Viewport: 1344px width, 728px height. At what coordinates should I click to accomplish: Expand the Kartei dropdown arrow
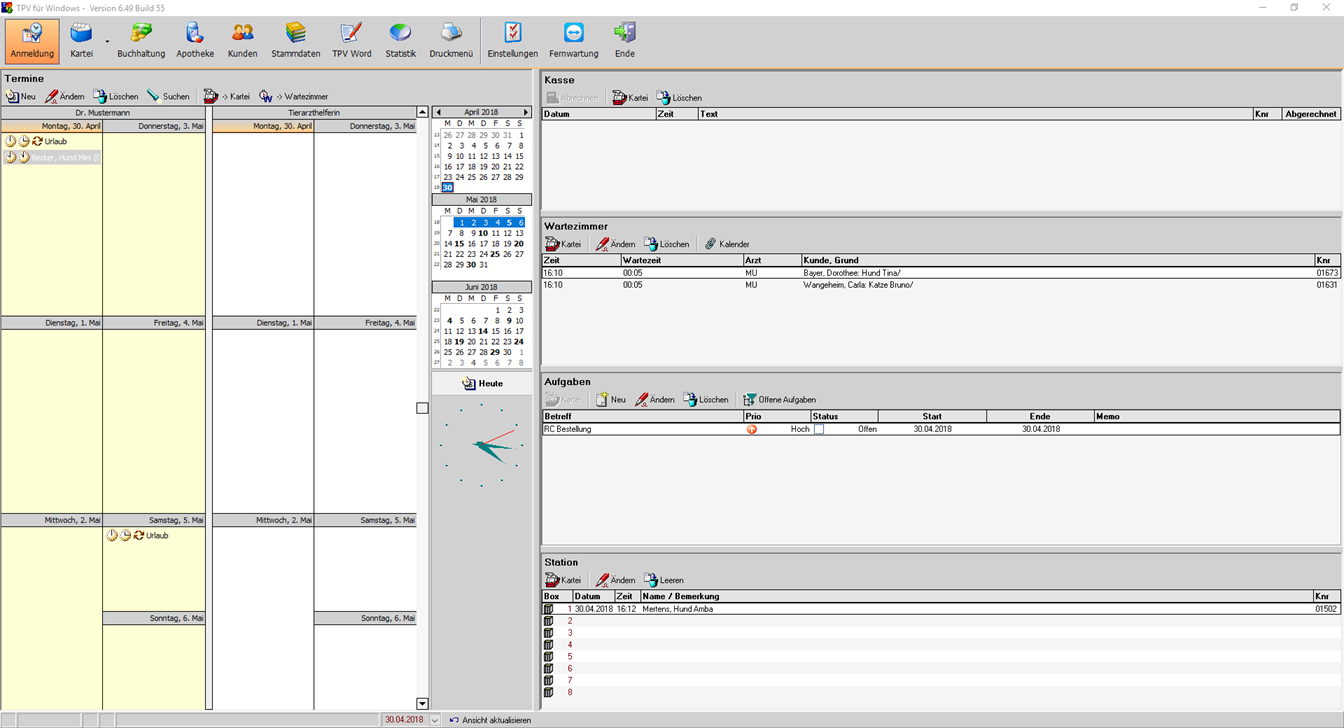point(107,42)
